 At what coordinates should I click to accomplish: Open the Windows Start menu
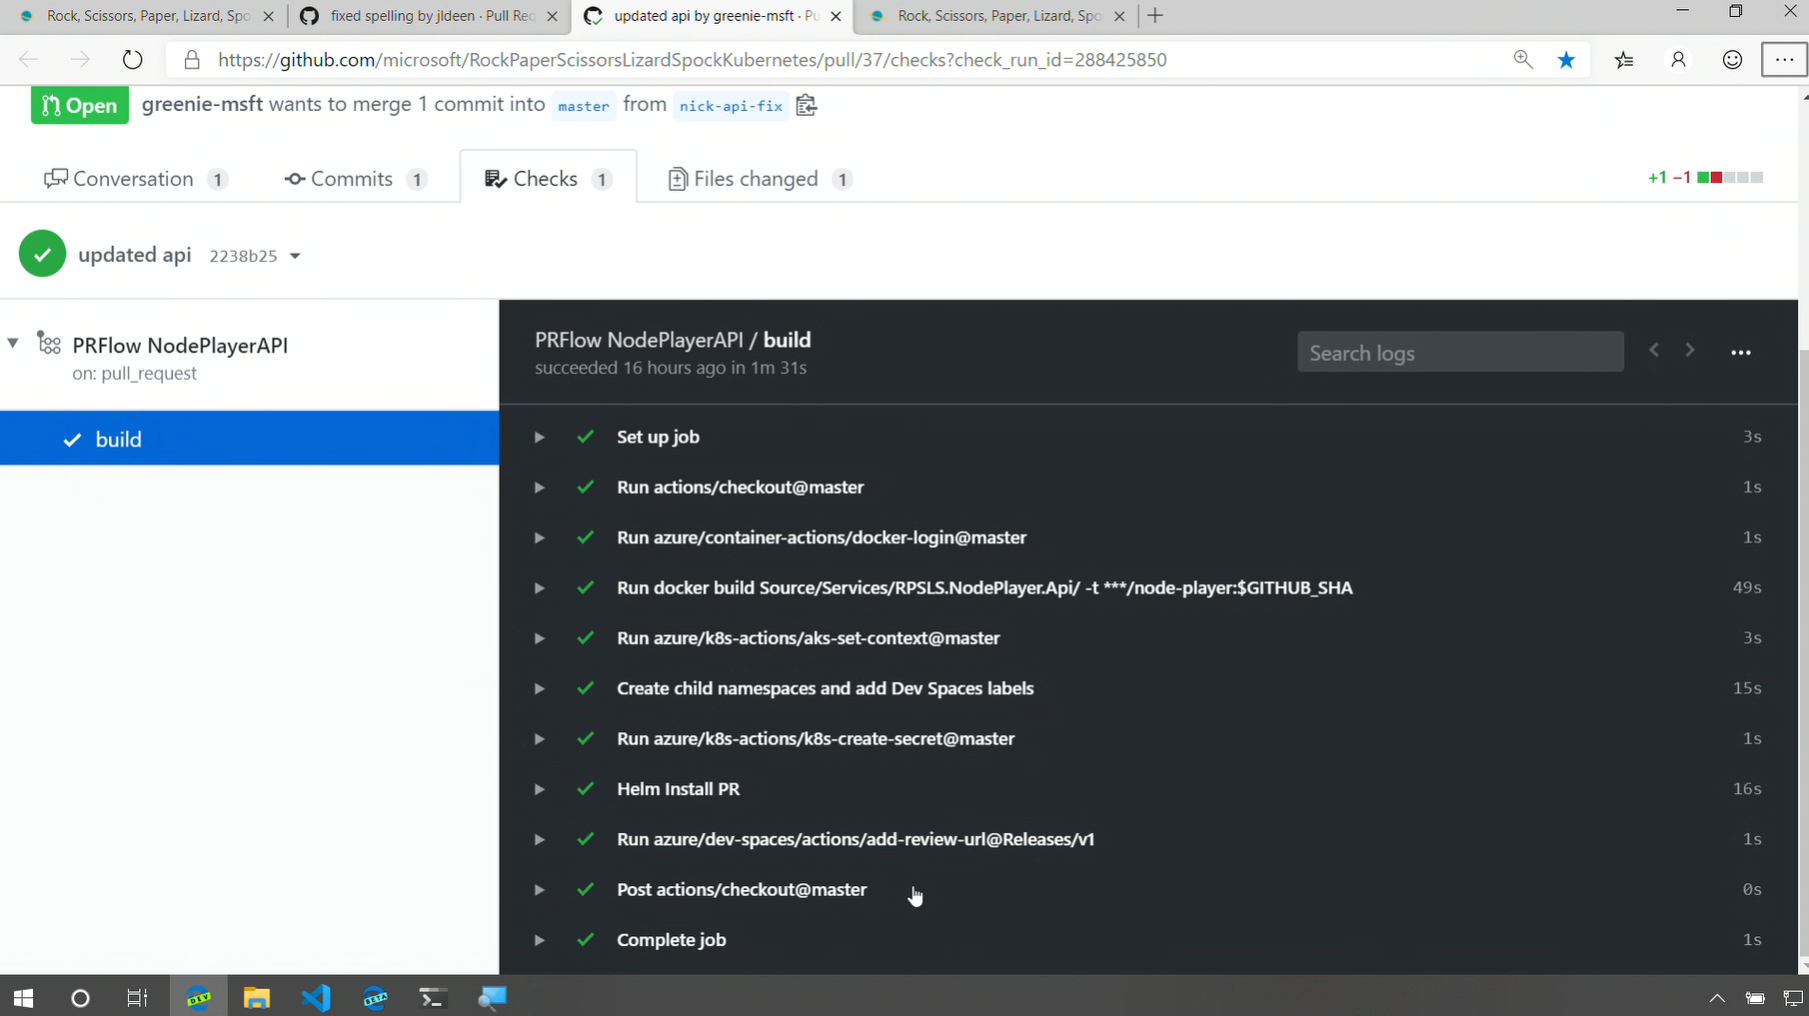point(23,997)
